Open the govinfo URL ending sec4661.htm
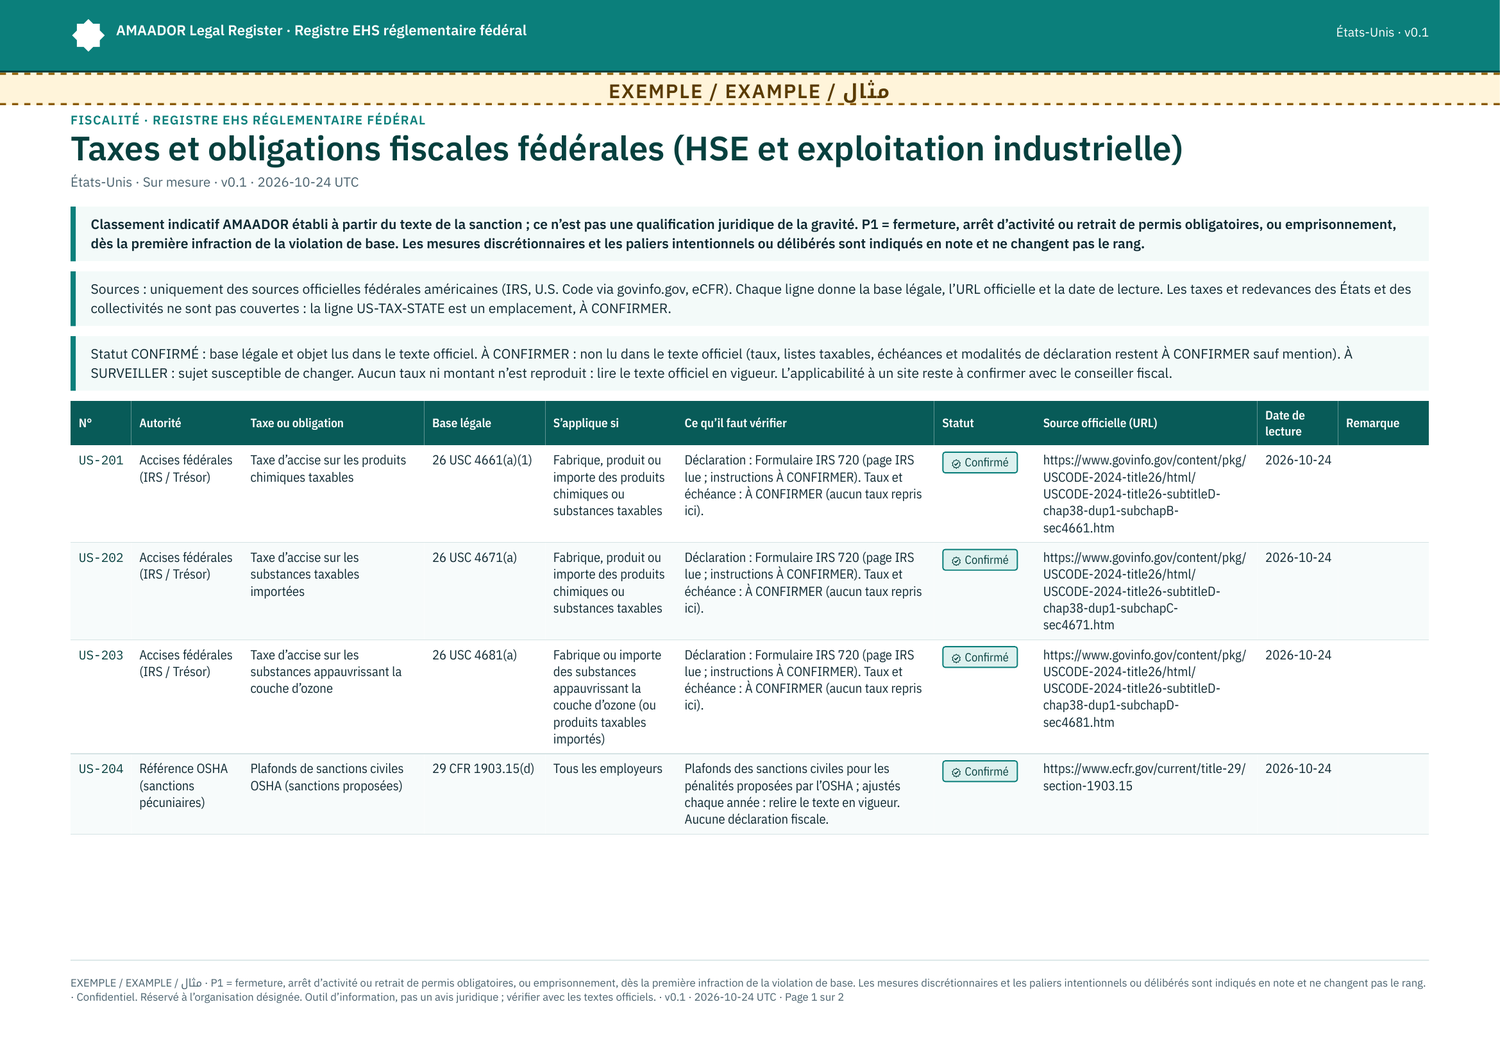Viewport: 1500px width, 1061px height. click(x=1144, y=494)
